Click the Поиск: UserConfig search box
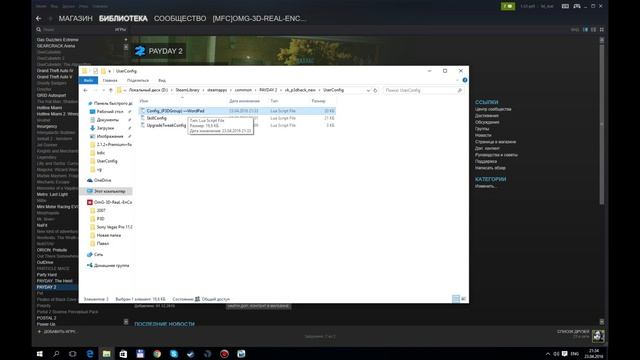 (x=423, y=90)
